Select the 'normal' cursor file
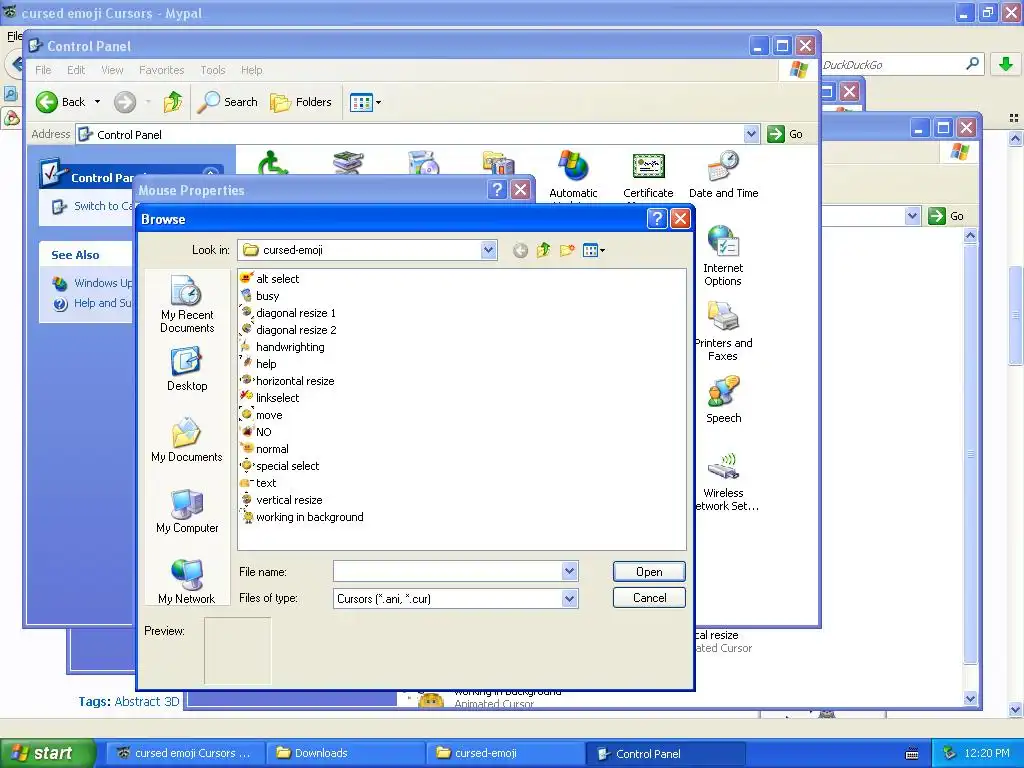Viewport: 1024px width, 768px height. tap(264, 449)
